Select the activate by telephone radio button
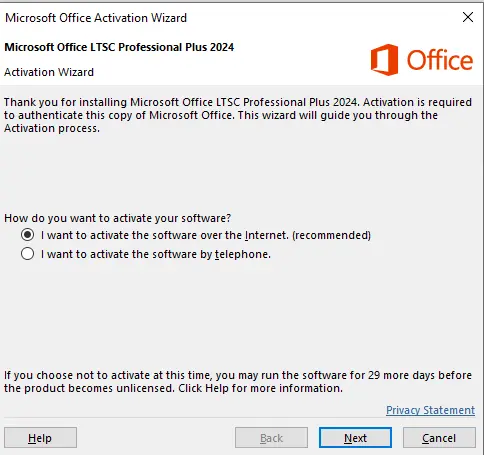The width and height of the screenshot is (484, 455). pyautogui.click(x=27, y=254)
